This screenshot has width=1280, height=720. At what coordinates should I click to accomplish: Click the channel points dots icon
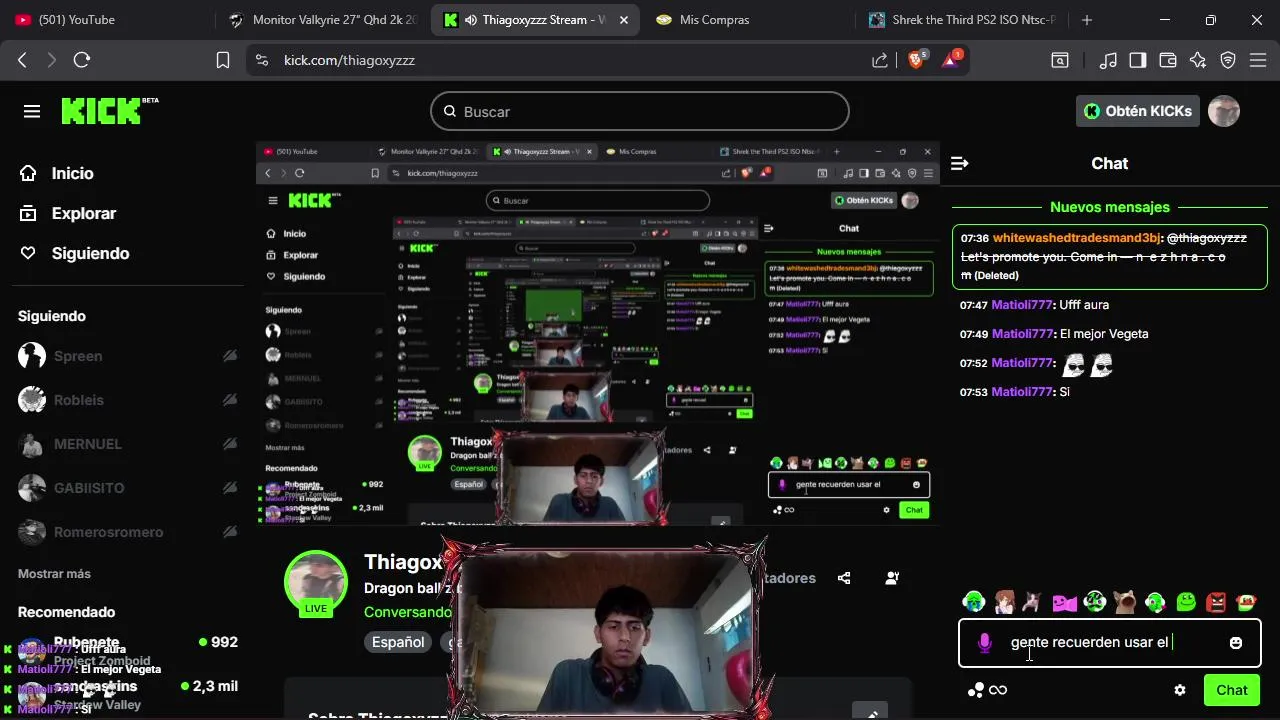976,690
